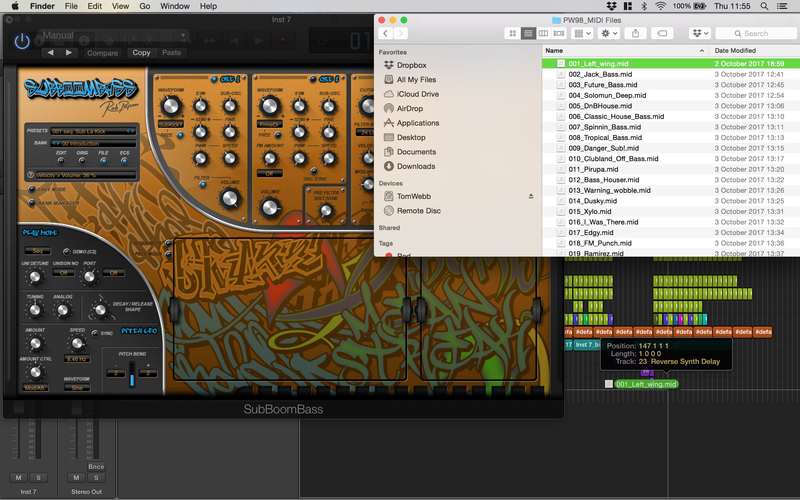Switch Finder to column view
800x500 pixels.
543,33
